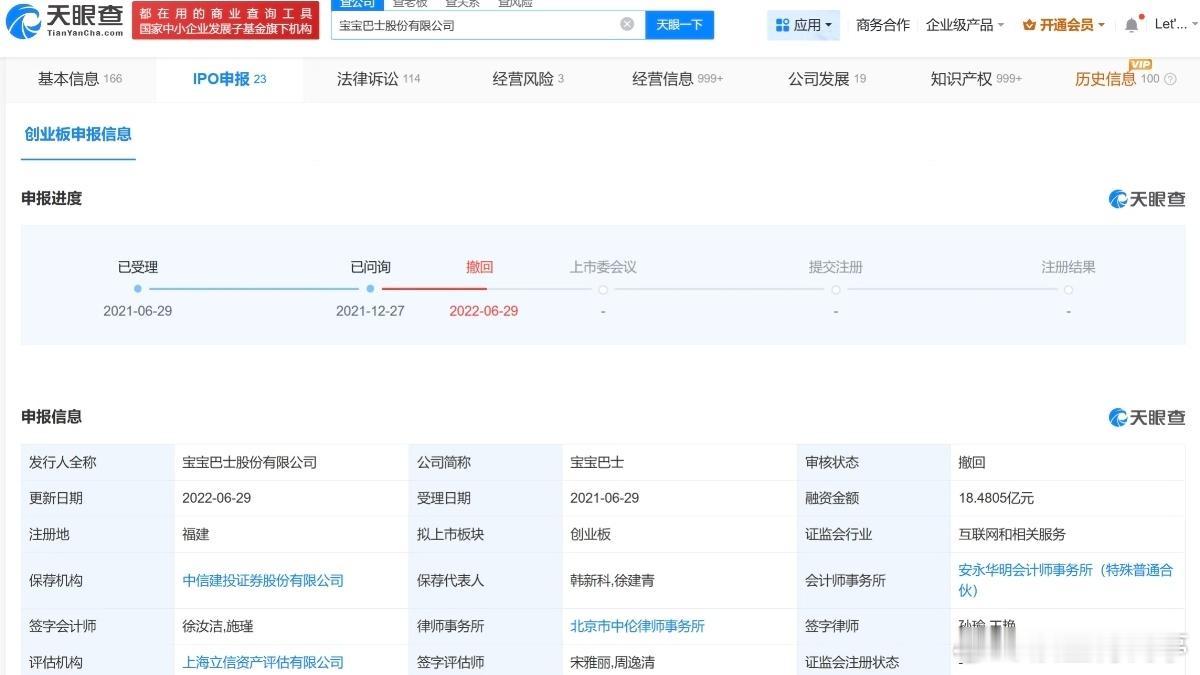Click the 天眼查 logo in the header
The width and height of the screenshot is (1200, 675).
pyautogui.click(x=67, y=20)
